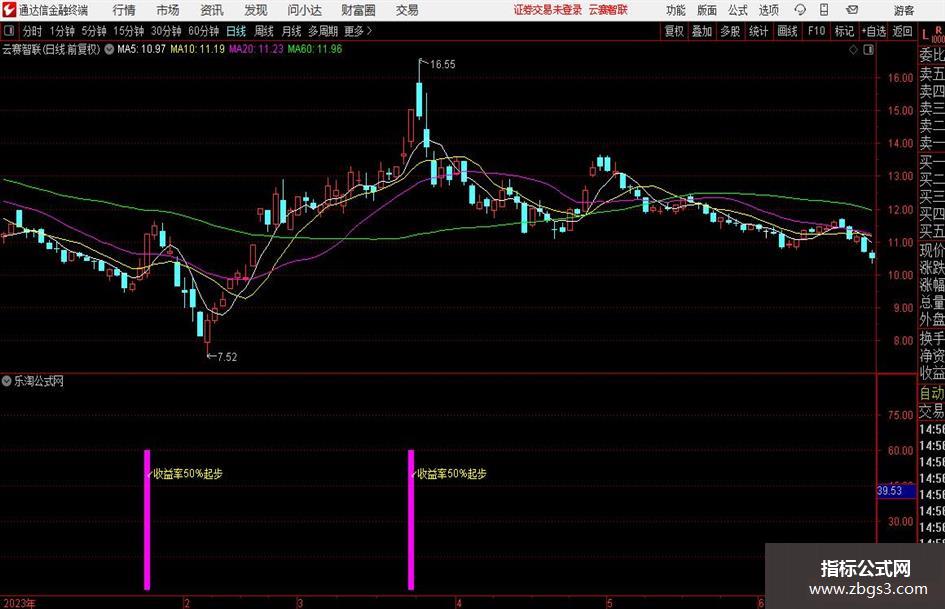
Task: Click the 乐淘公式网 indicator name
Action: (39, 381)
